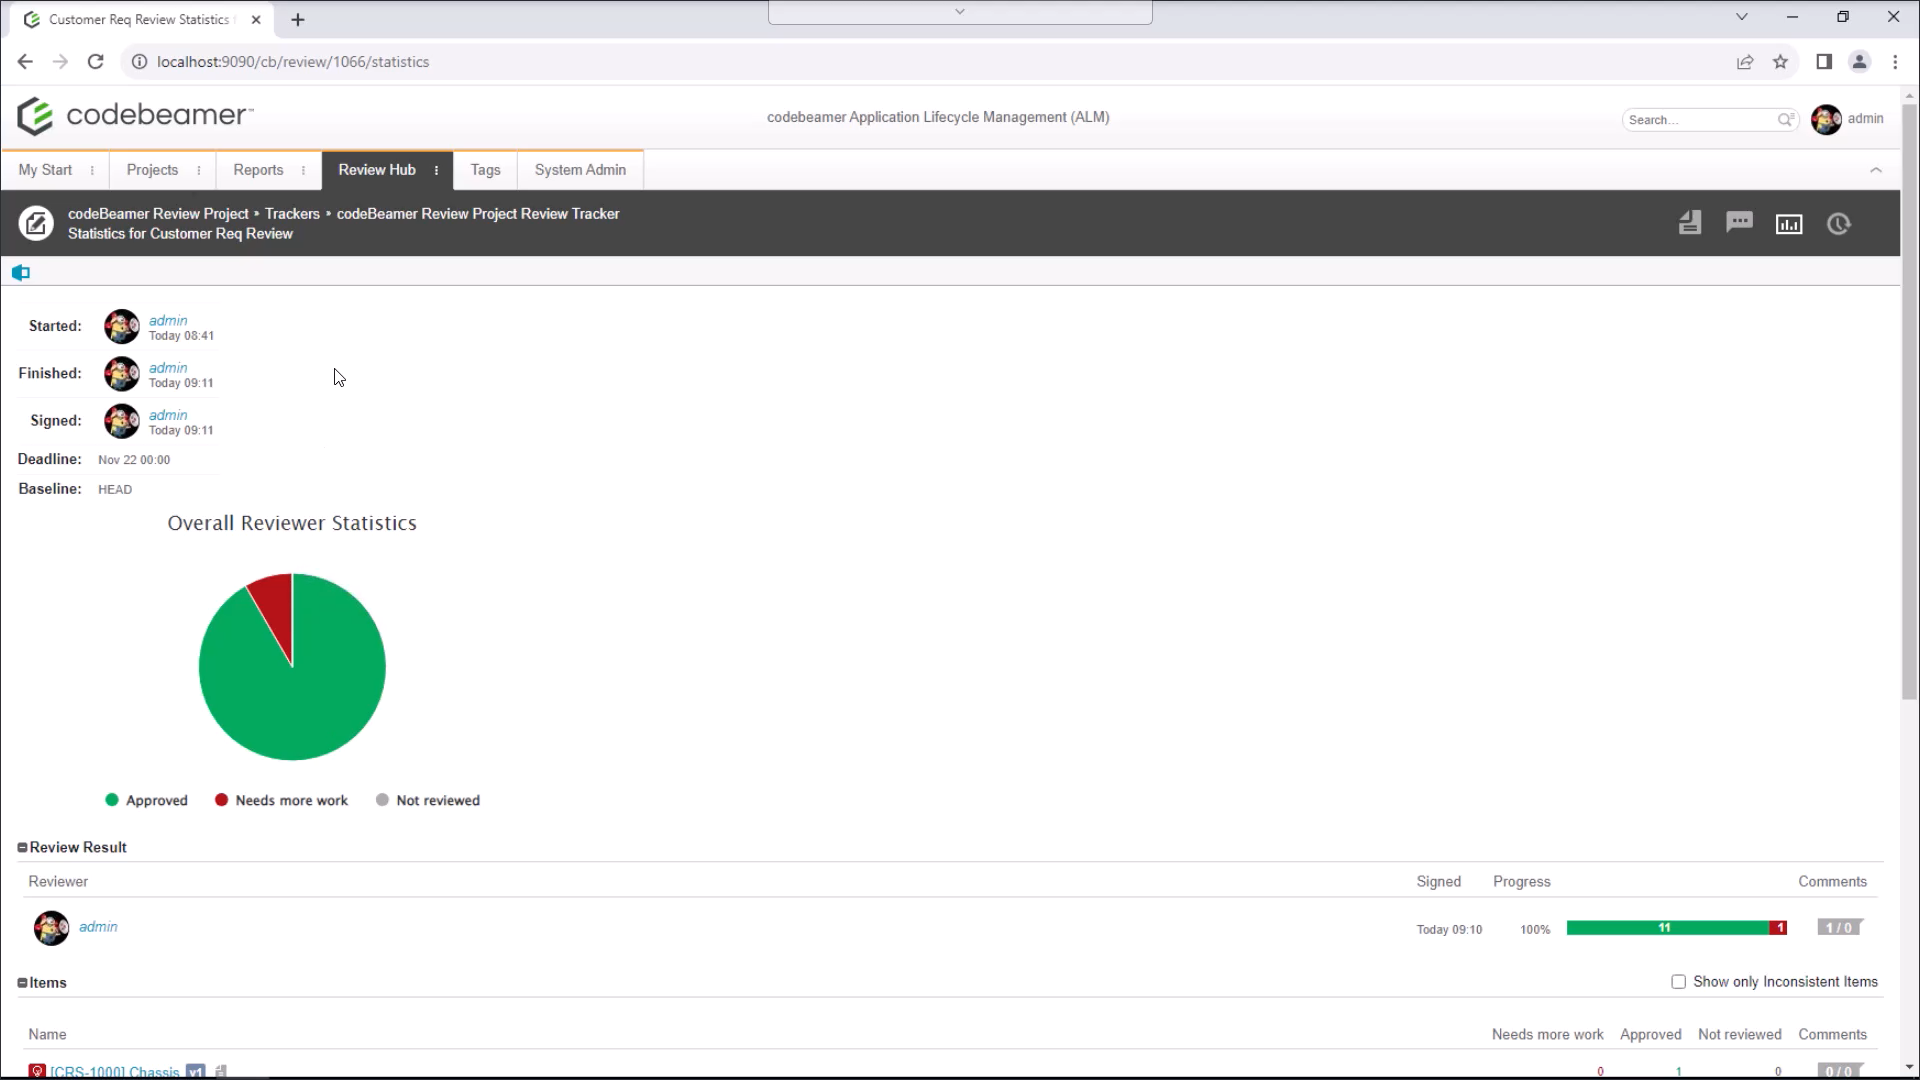Image resolution: width=1920 pixels, height=1080 pixels.
Task: Collapse the Items section
Action: [x=22, y=983]
